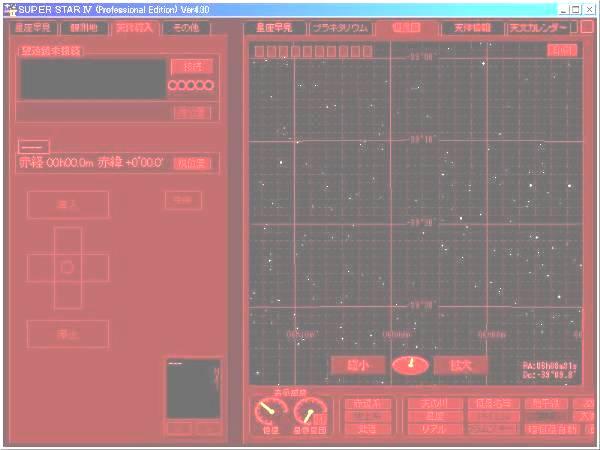Click the 接続 telescope connect button

click(x=192, y=67)
